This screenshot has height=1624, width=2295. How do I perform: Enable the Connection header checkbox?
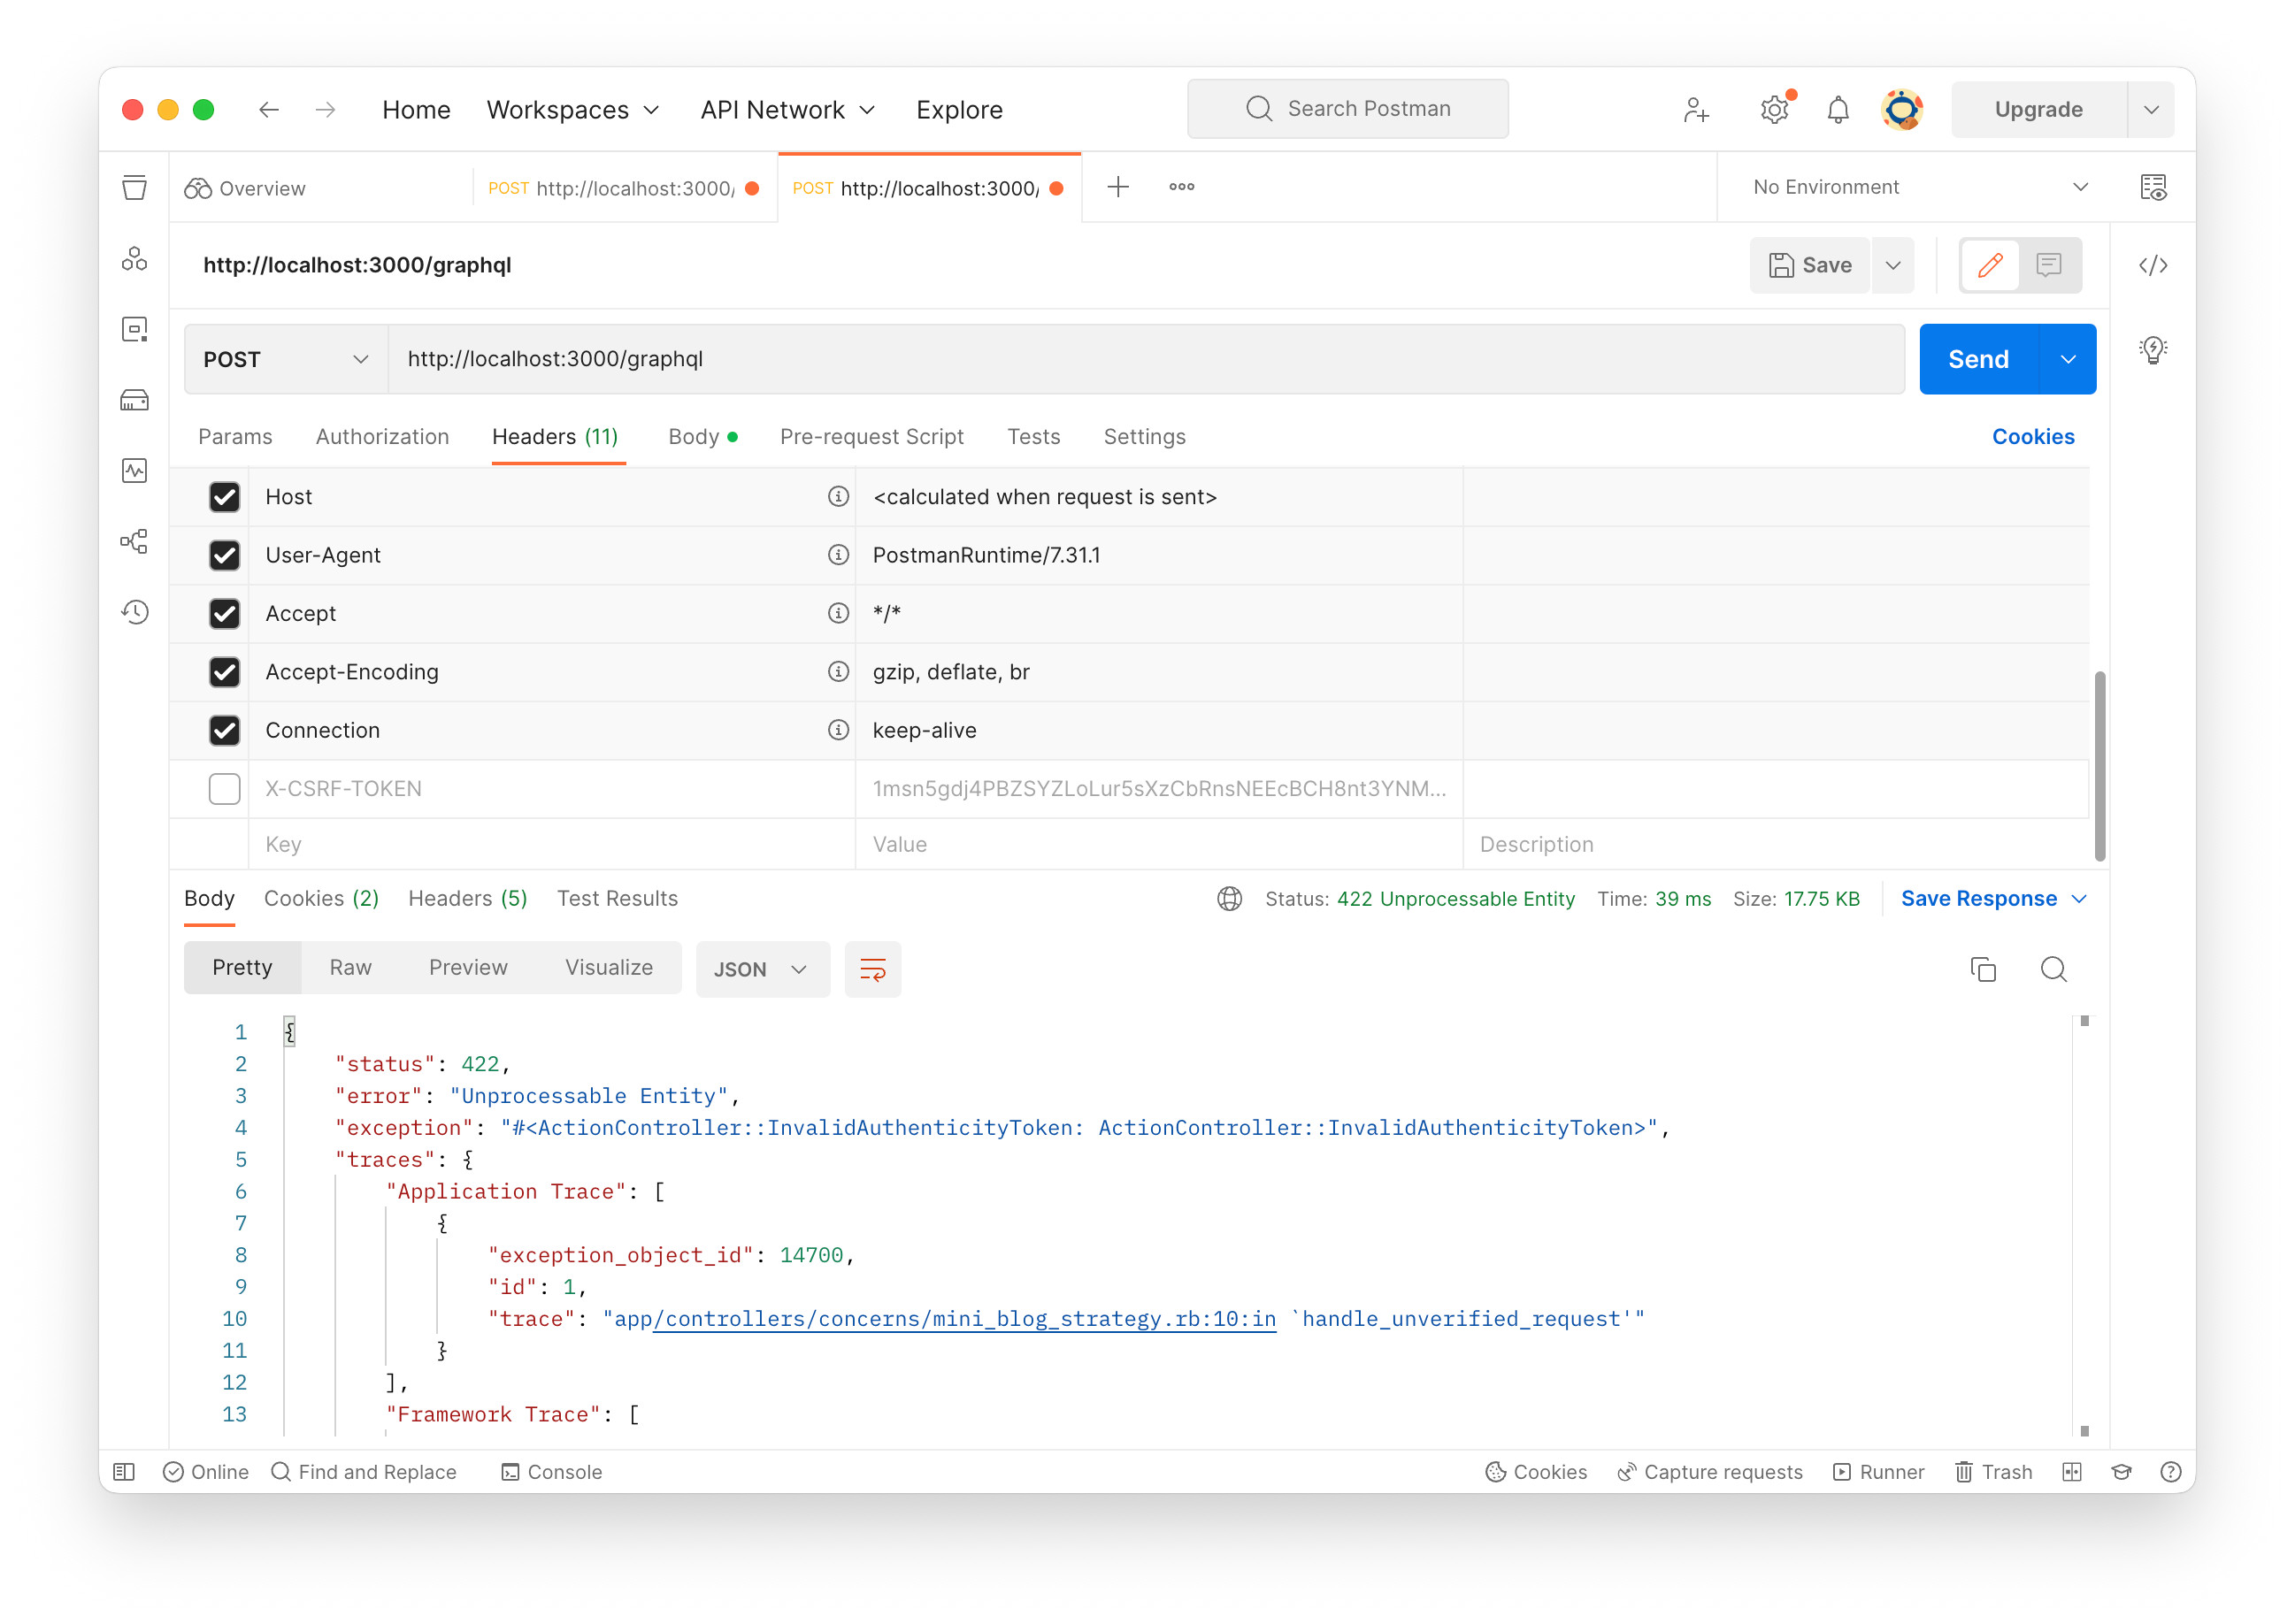[225, 730]
